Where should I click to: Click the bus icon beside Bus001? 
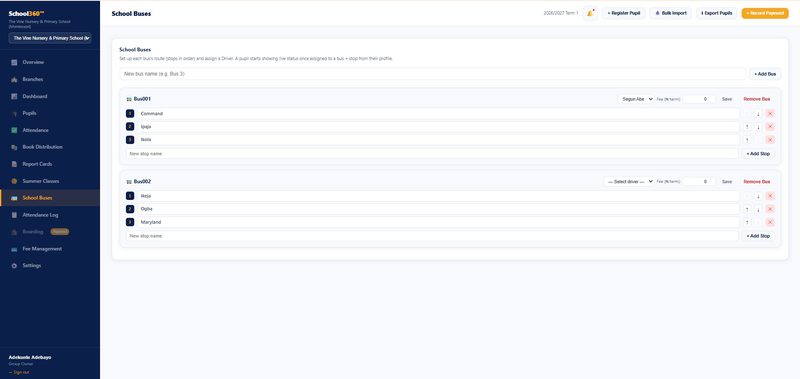click(x=129, y=99)
